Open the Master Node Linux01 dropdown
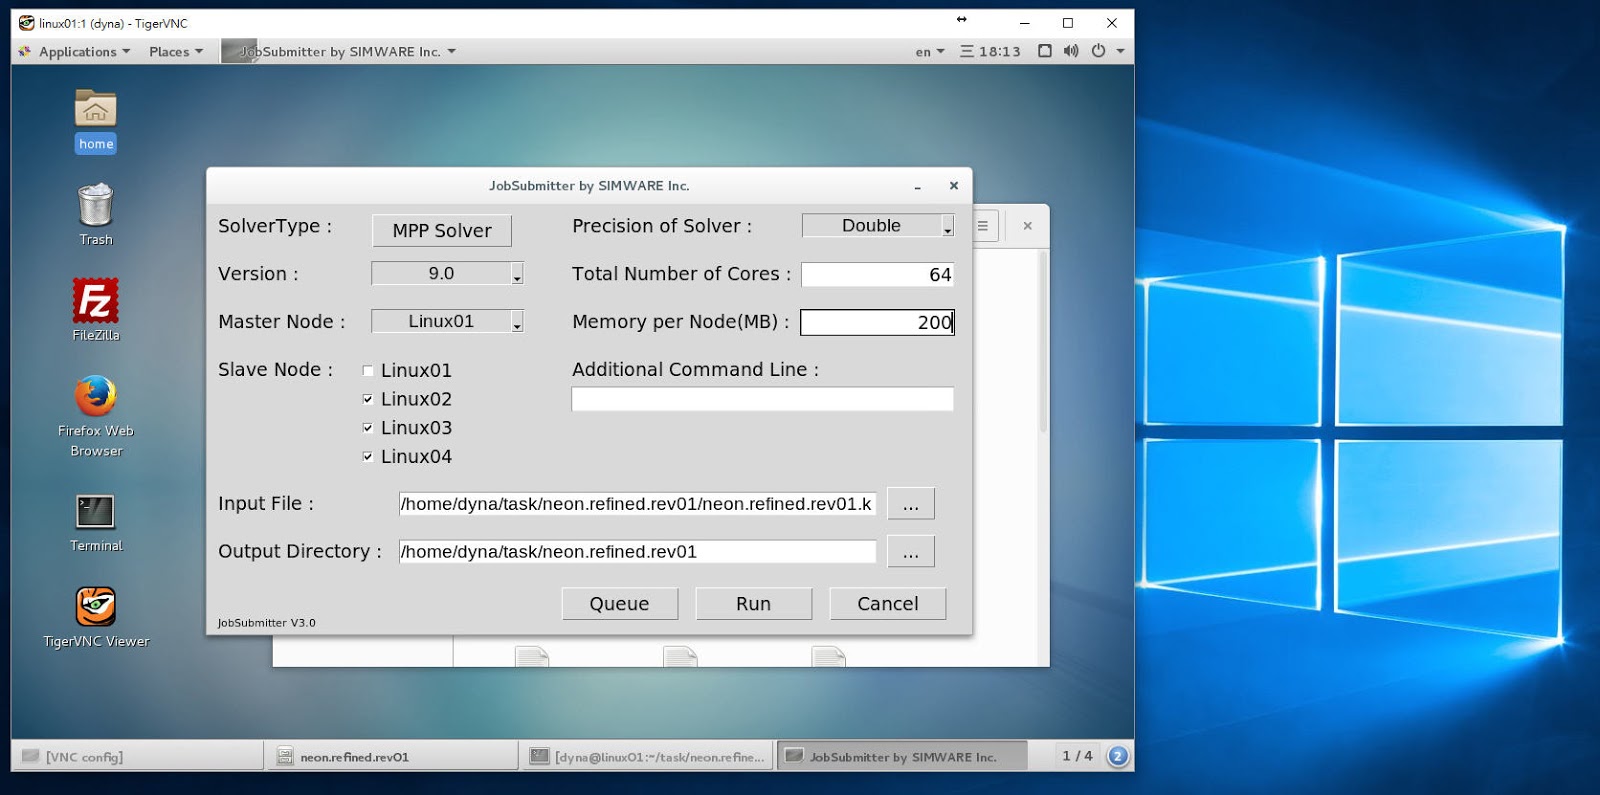Image resolution: width=1600 pixels, height=795 pixels. click(x=447, y=321)
